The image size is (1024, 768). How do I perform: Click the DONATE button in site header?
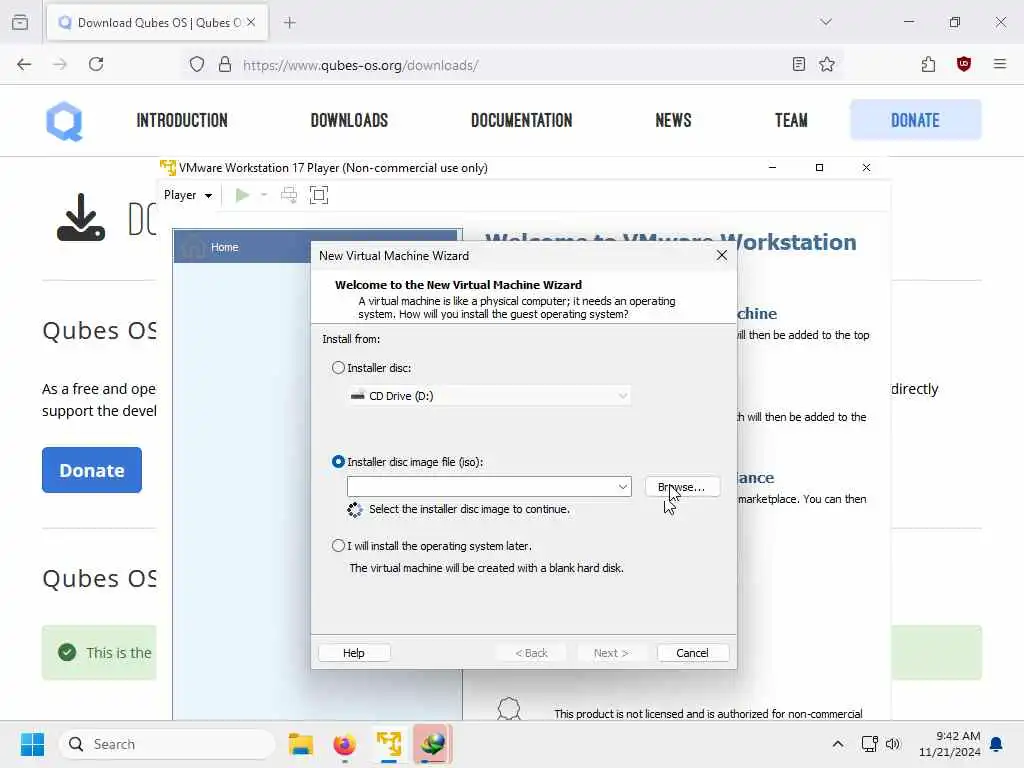click(x=916, y=120)
